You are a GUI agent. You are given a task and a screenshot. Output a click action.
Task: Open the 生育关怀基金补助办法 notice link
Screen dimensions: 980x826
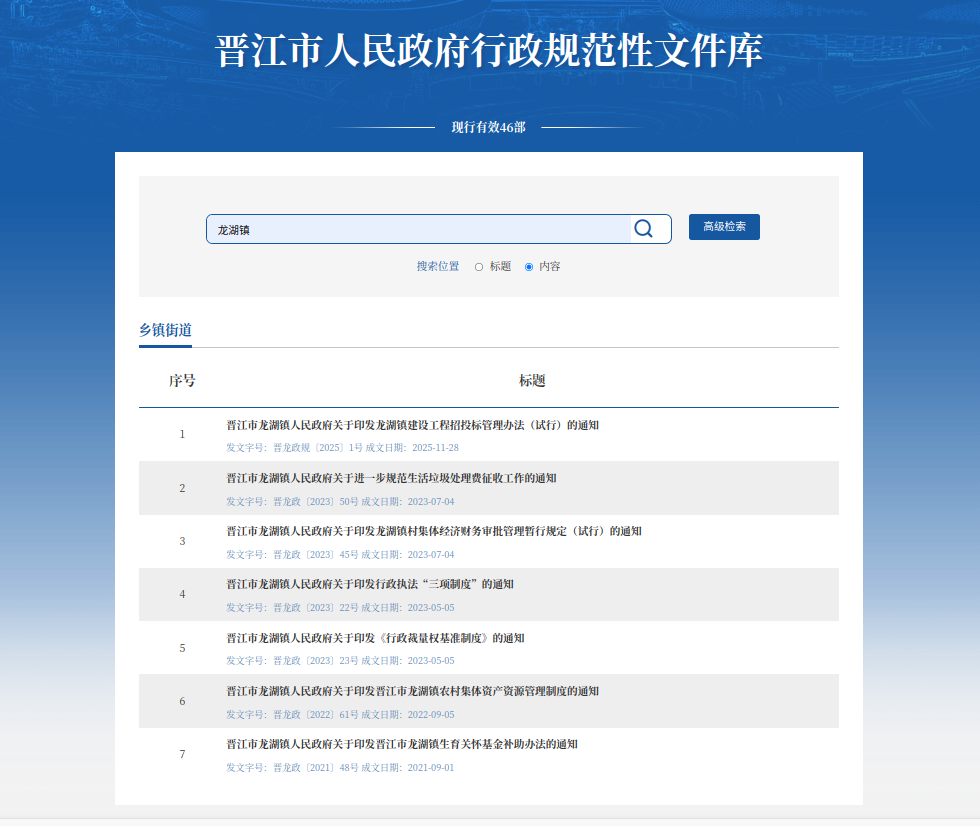point(402,744)
